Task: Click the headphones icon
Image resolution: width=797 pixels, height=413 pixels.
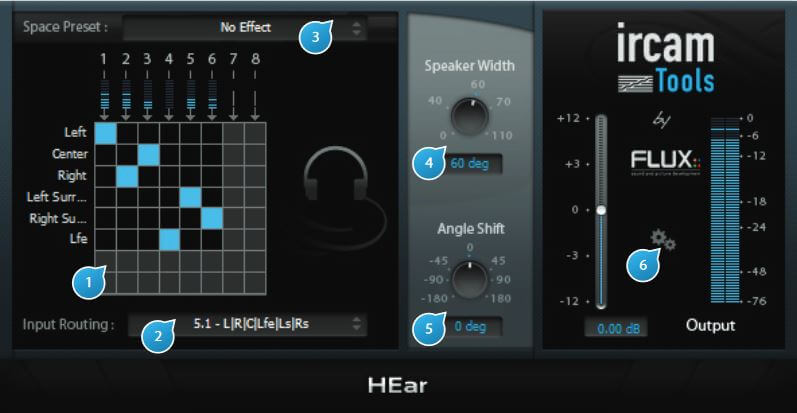Action: [x=336, y=175]
